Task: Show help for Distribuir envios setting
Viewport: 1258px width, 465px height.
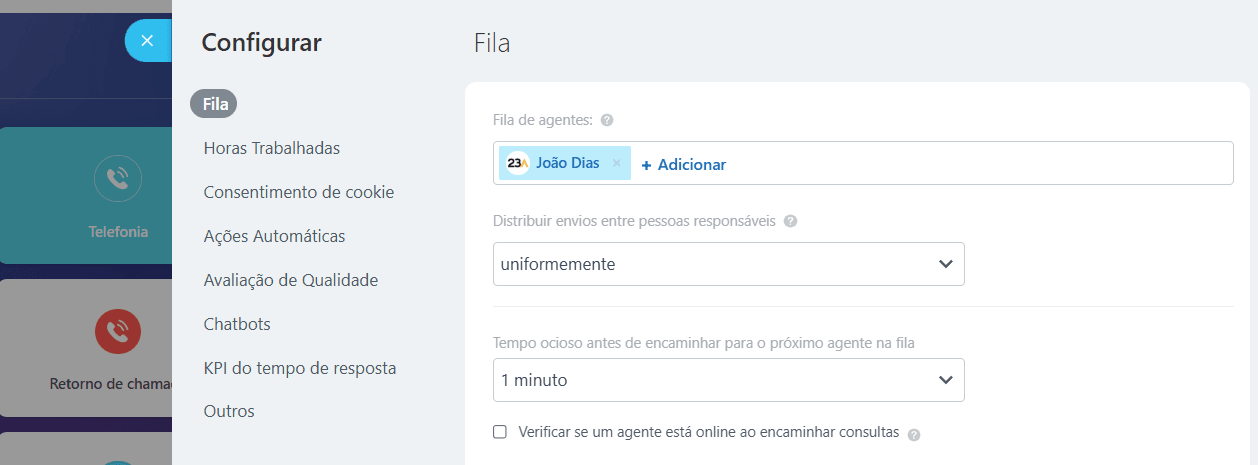Action: tap(791, 221)
